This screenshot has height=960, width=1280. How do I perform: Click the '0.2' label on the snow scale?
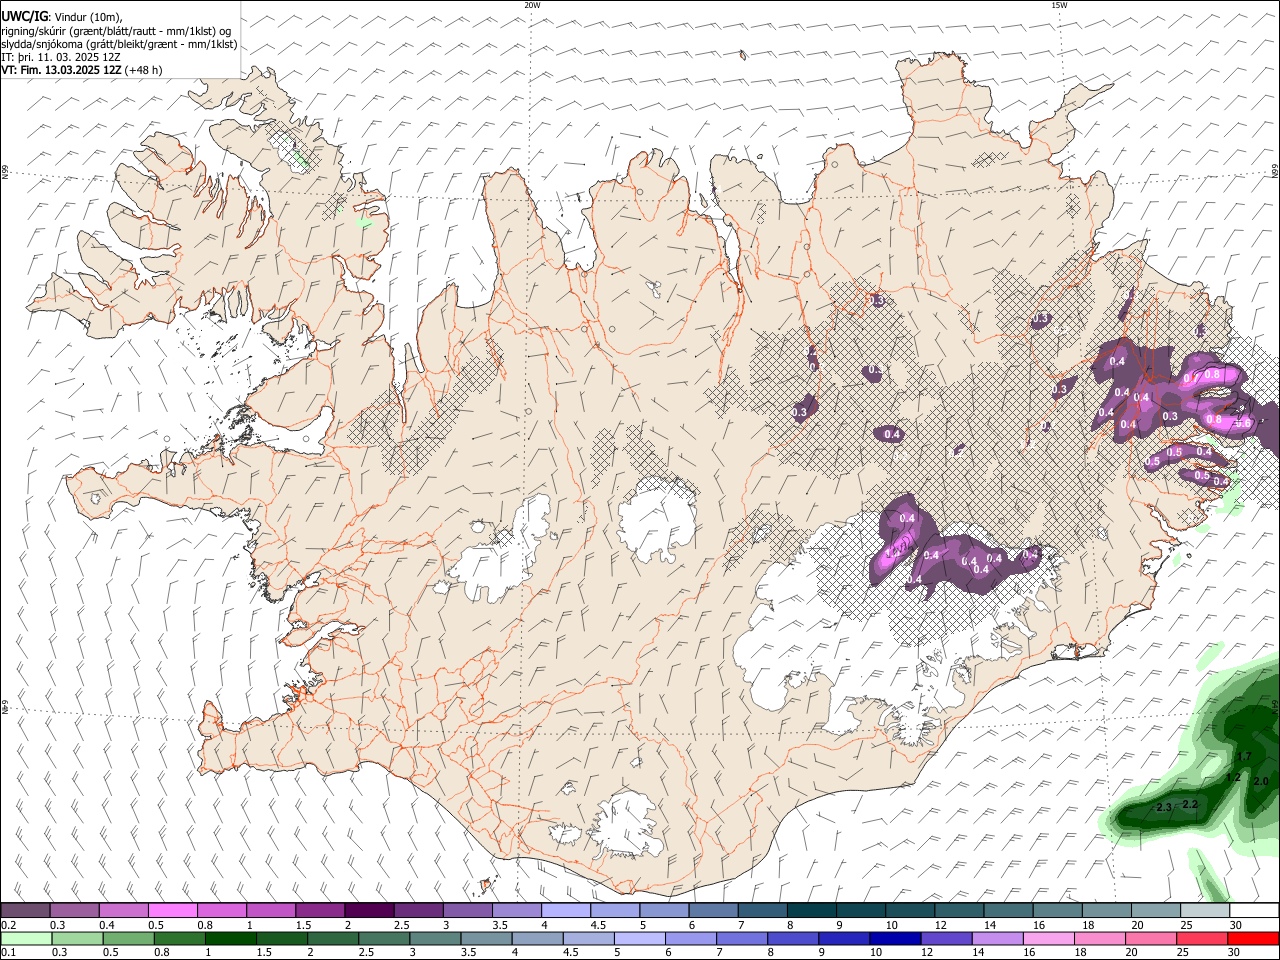tap(8, 925)
